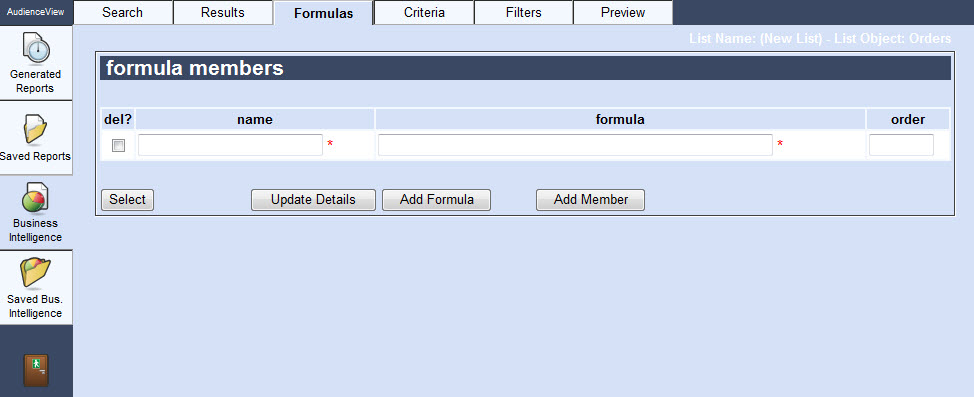Click the AudienceView logo label
Viewport: 974px width, 397px height.
[35, 12]
